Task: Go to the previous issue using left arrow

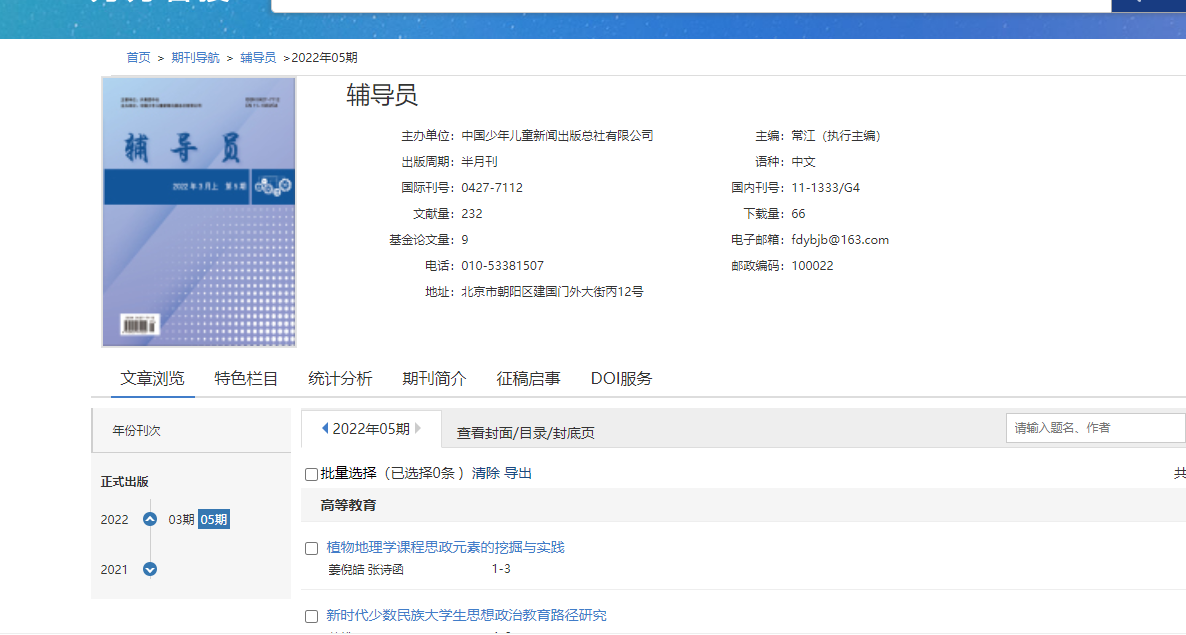Action: click(x=325, y=428)
